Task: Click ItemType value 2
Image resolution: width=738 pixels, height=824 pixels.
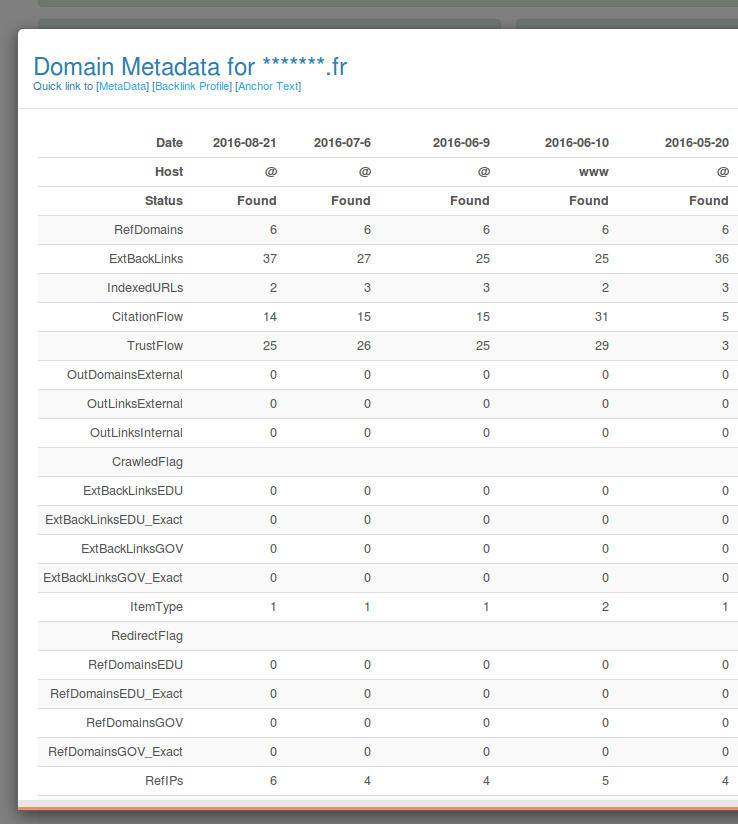Action: (605, 606)
